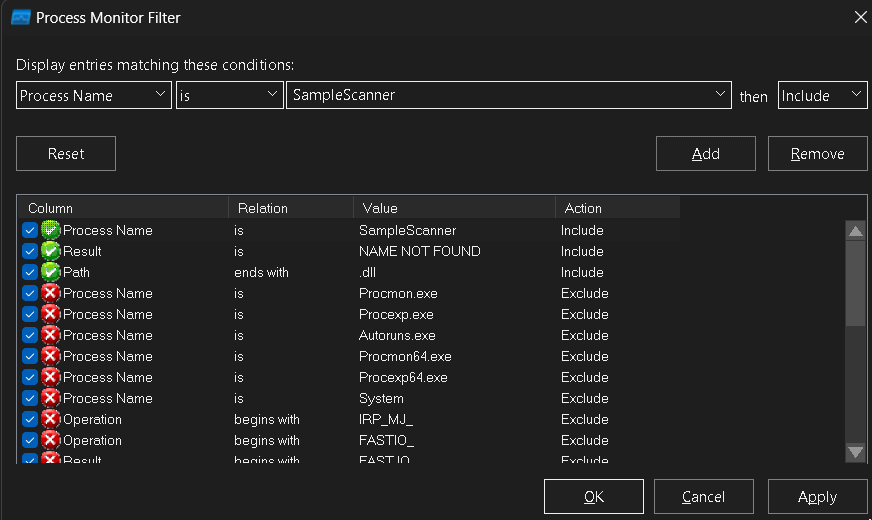Click the green include icon for SampleScanner row
The width and height of the screenshot is (872, 520).
point(50,230)
